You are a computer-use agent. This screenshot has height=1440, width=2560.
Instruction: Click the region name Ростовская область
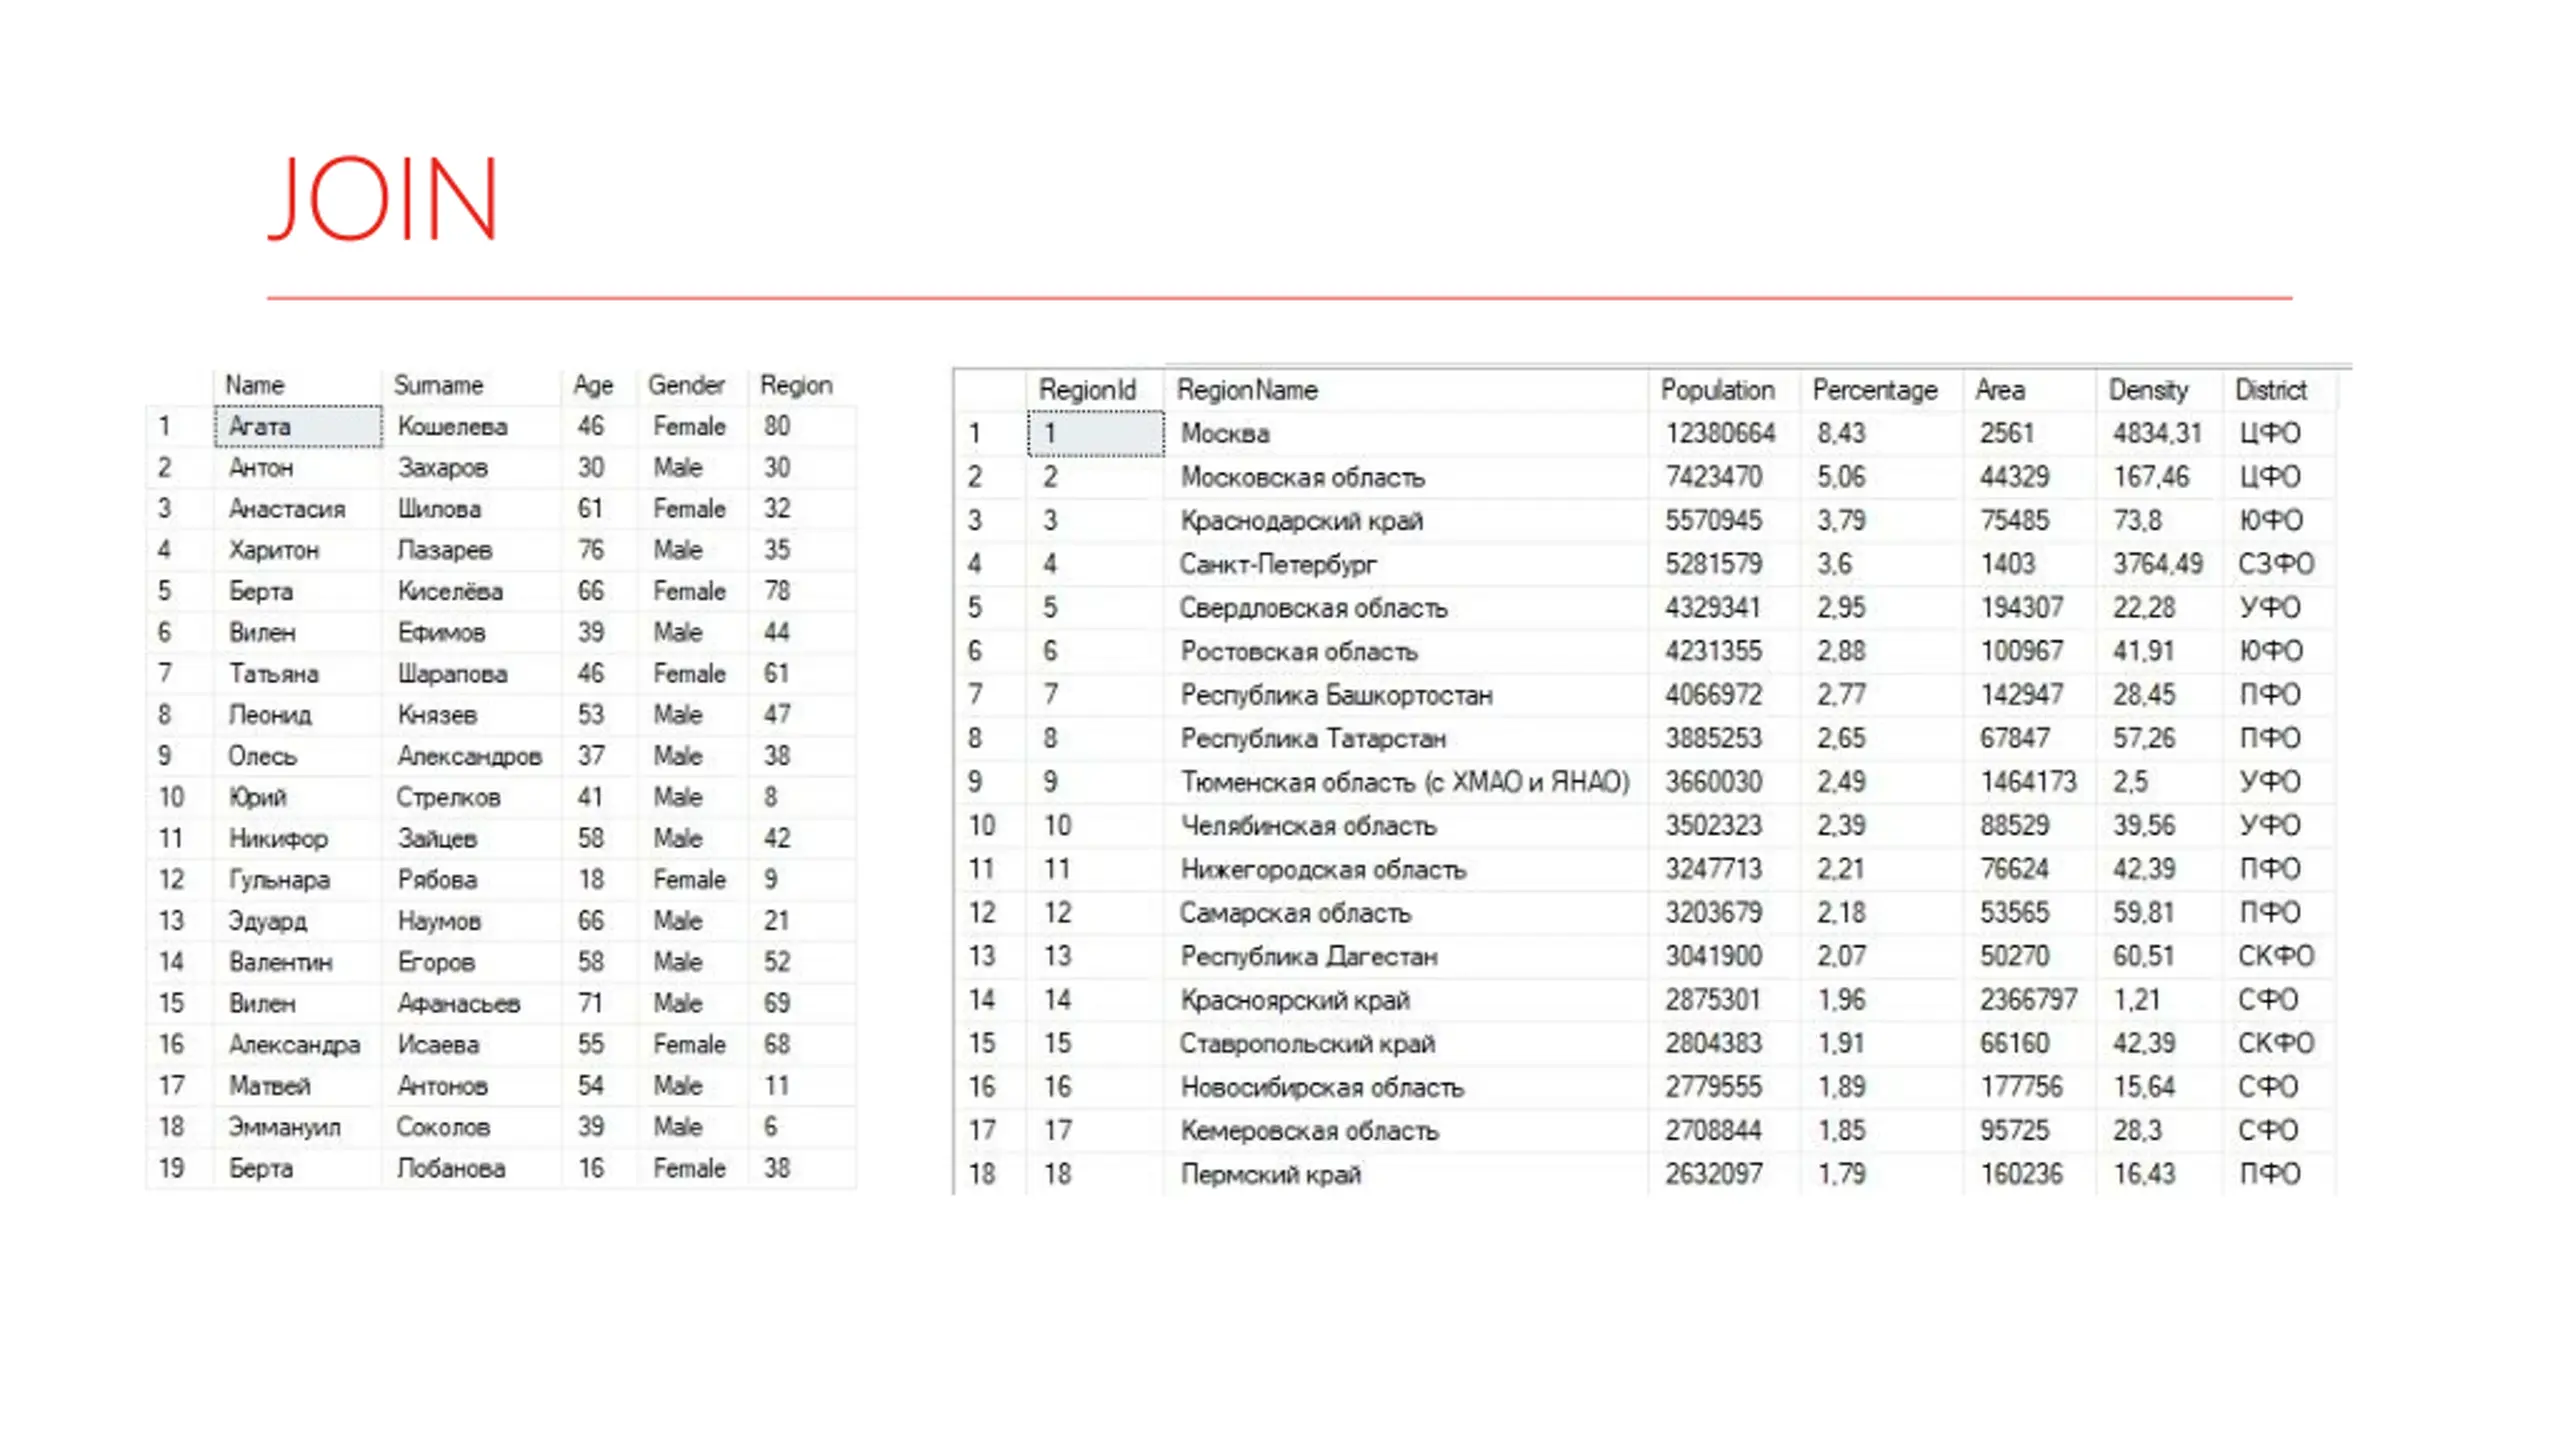pos(1299,652)
